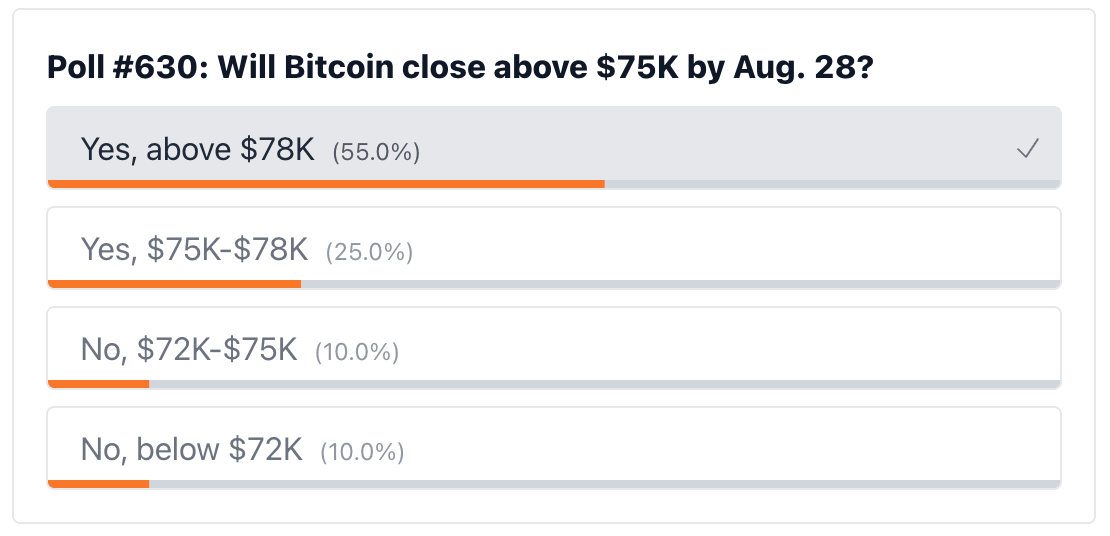This screenshot has width=1110, height=536.
Task: Click empty area right of "No, below $72K" text
Action: pyautogui.click(x=733, y=447)
